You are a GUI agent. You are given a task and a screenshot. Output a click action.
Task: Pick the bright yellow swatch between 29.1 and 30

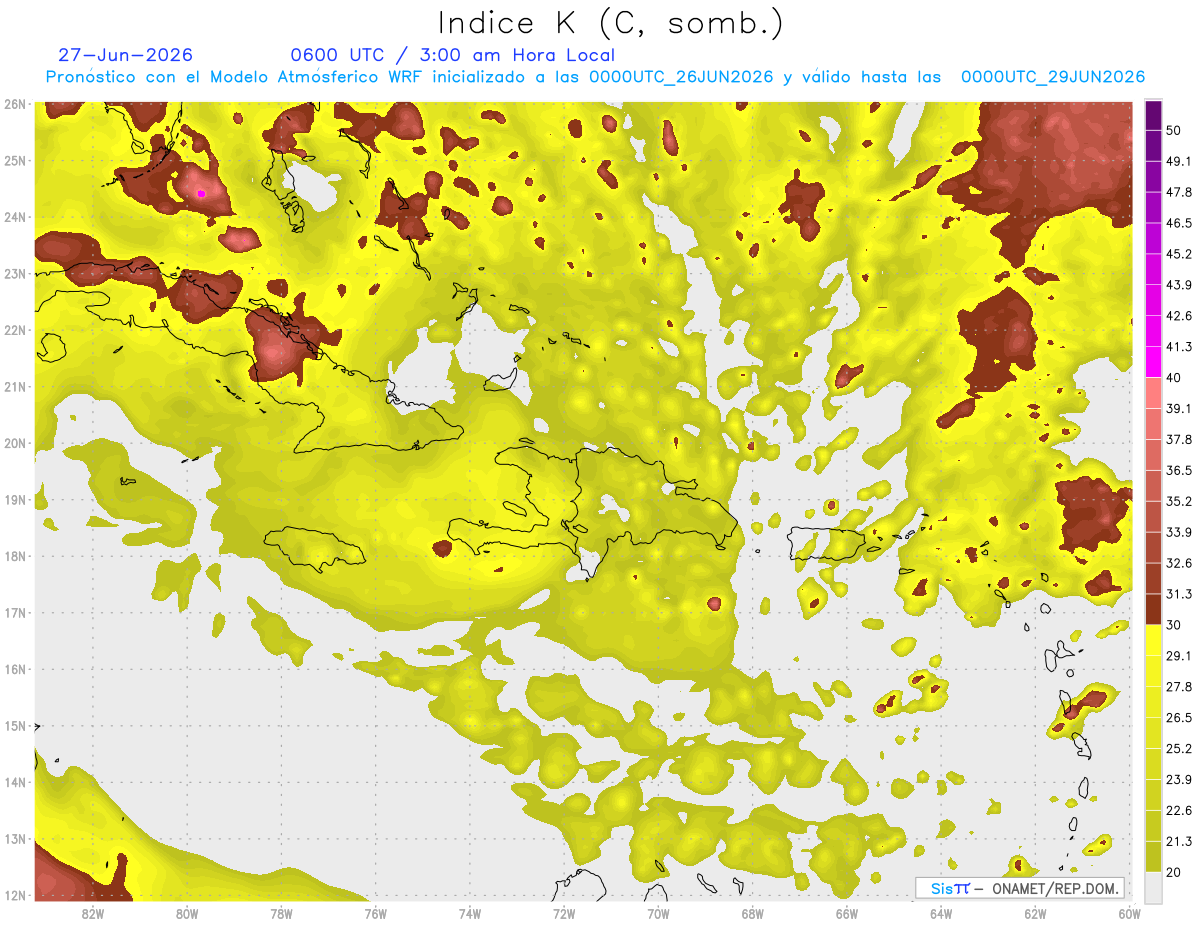1153,640
